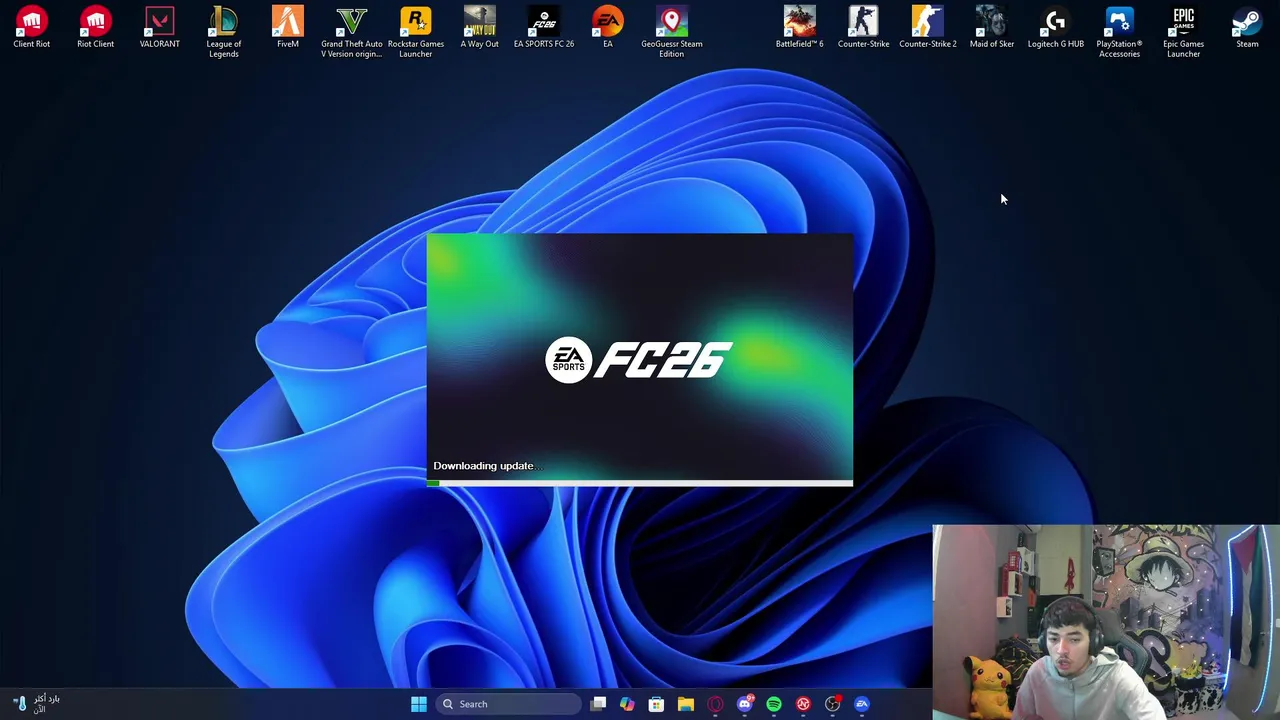Select the GeoGuessr Steam Edition icon

(x=672, y=32)
